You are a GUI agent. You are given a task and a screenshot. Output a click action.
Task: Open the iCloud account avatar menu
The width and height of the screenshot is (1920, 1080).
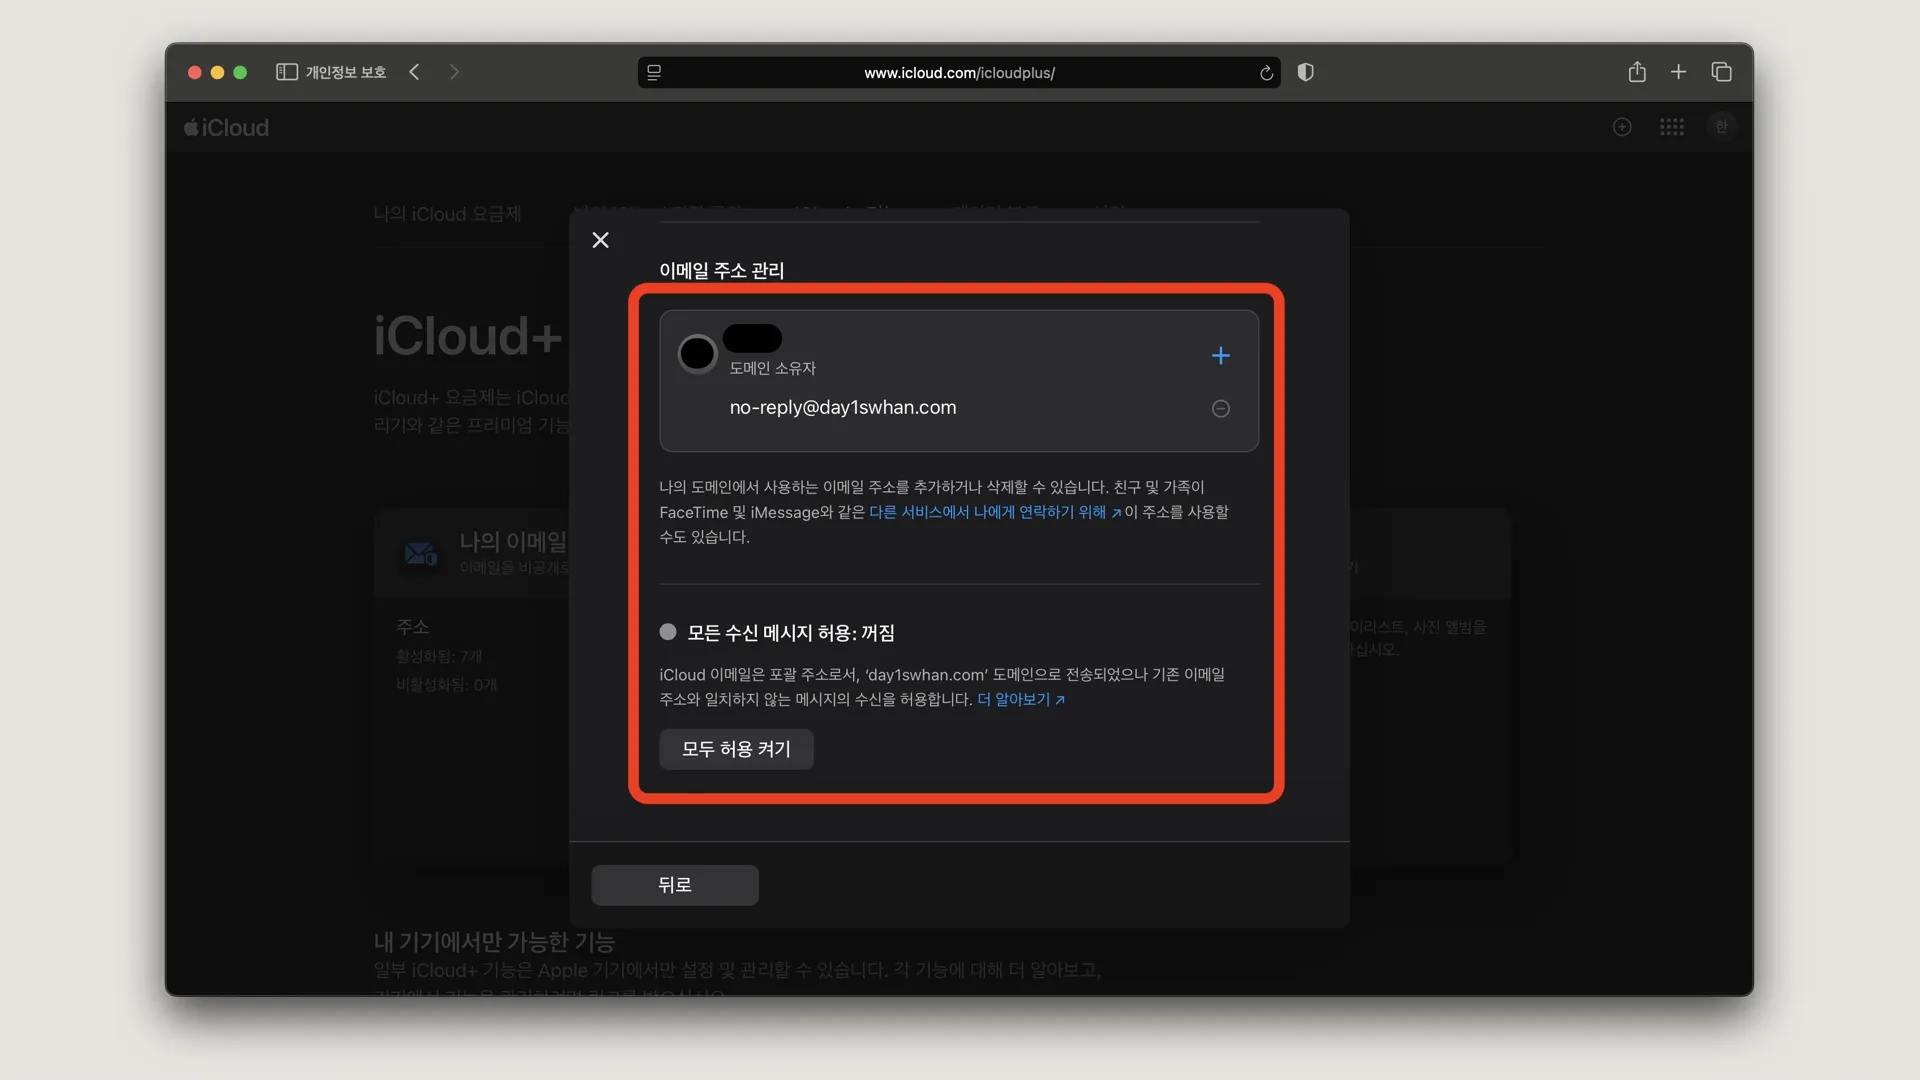pos(1721,127)
